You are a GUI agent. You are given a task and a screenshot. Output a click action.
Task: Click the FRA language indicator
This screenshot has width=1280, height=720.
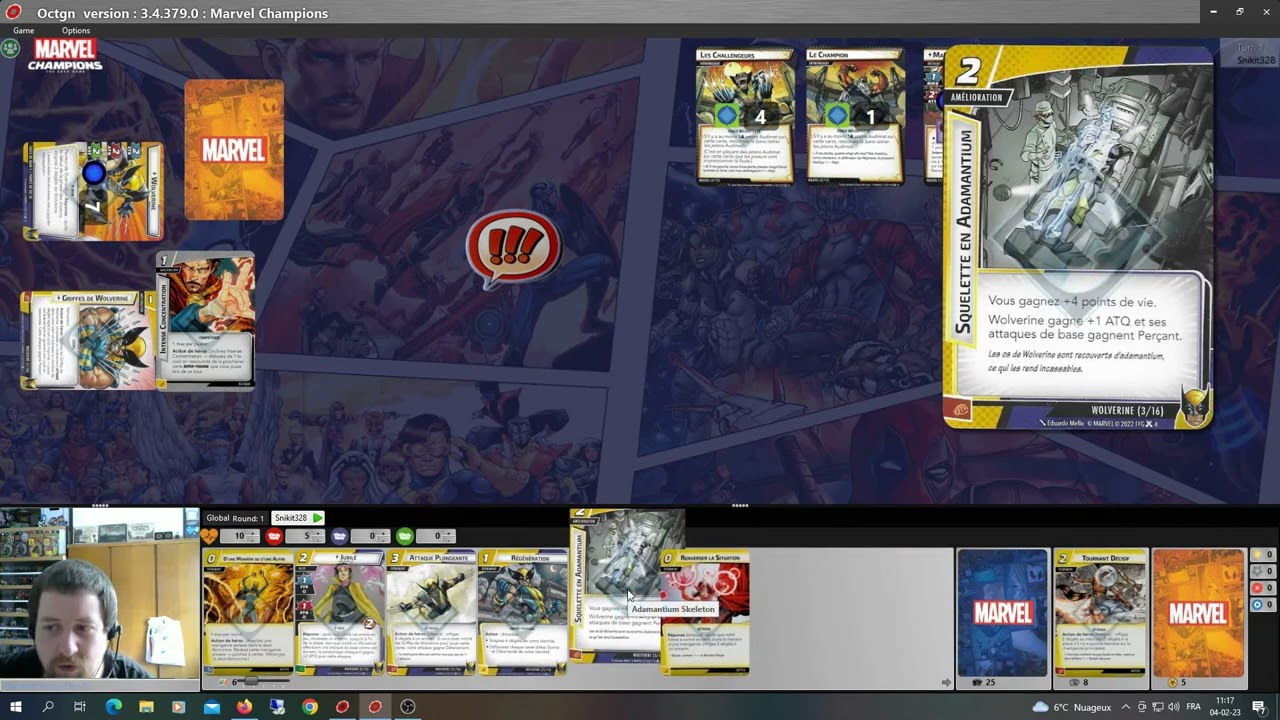pos(1193,707)
